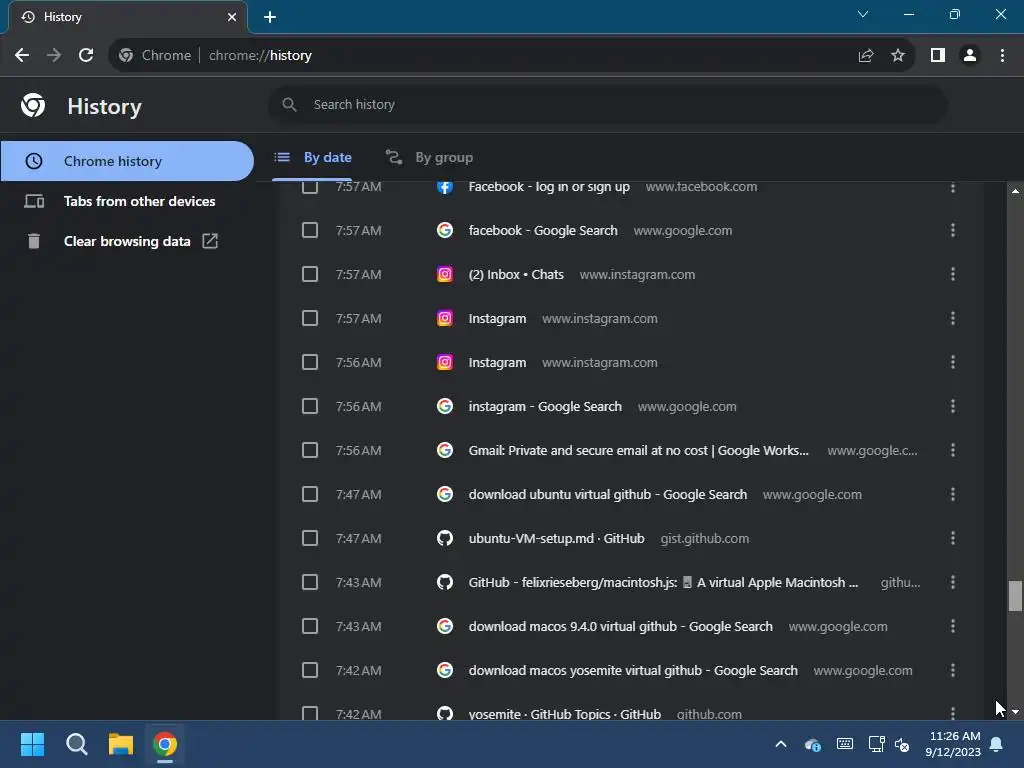This screenshot has height=768, width=1024.
Task: Check the felixrieseberg/macintosh.js entry
Action: (x=310, y=582)
